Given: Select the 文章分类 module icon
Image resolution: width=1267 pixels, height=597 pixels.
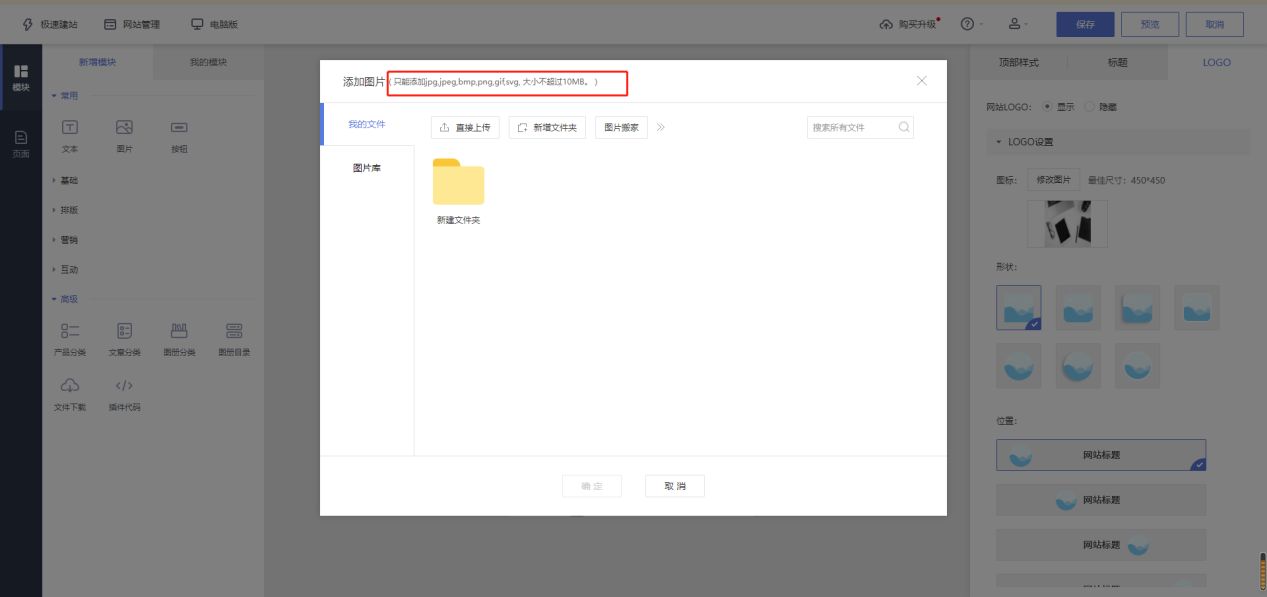Looking at the screenshot, I should 125,330.
